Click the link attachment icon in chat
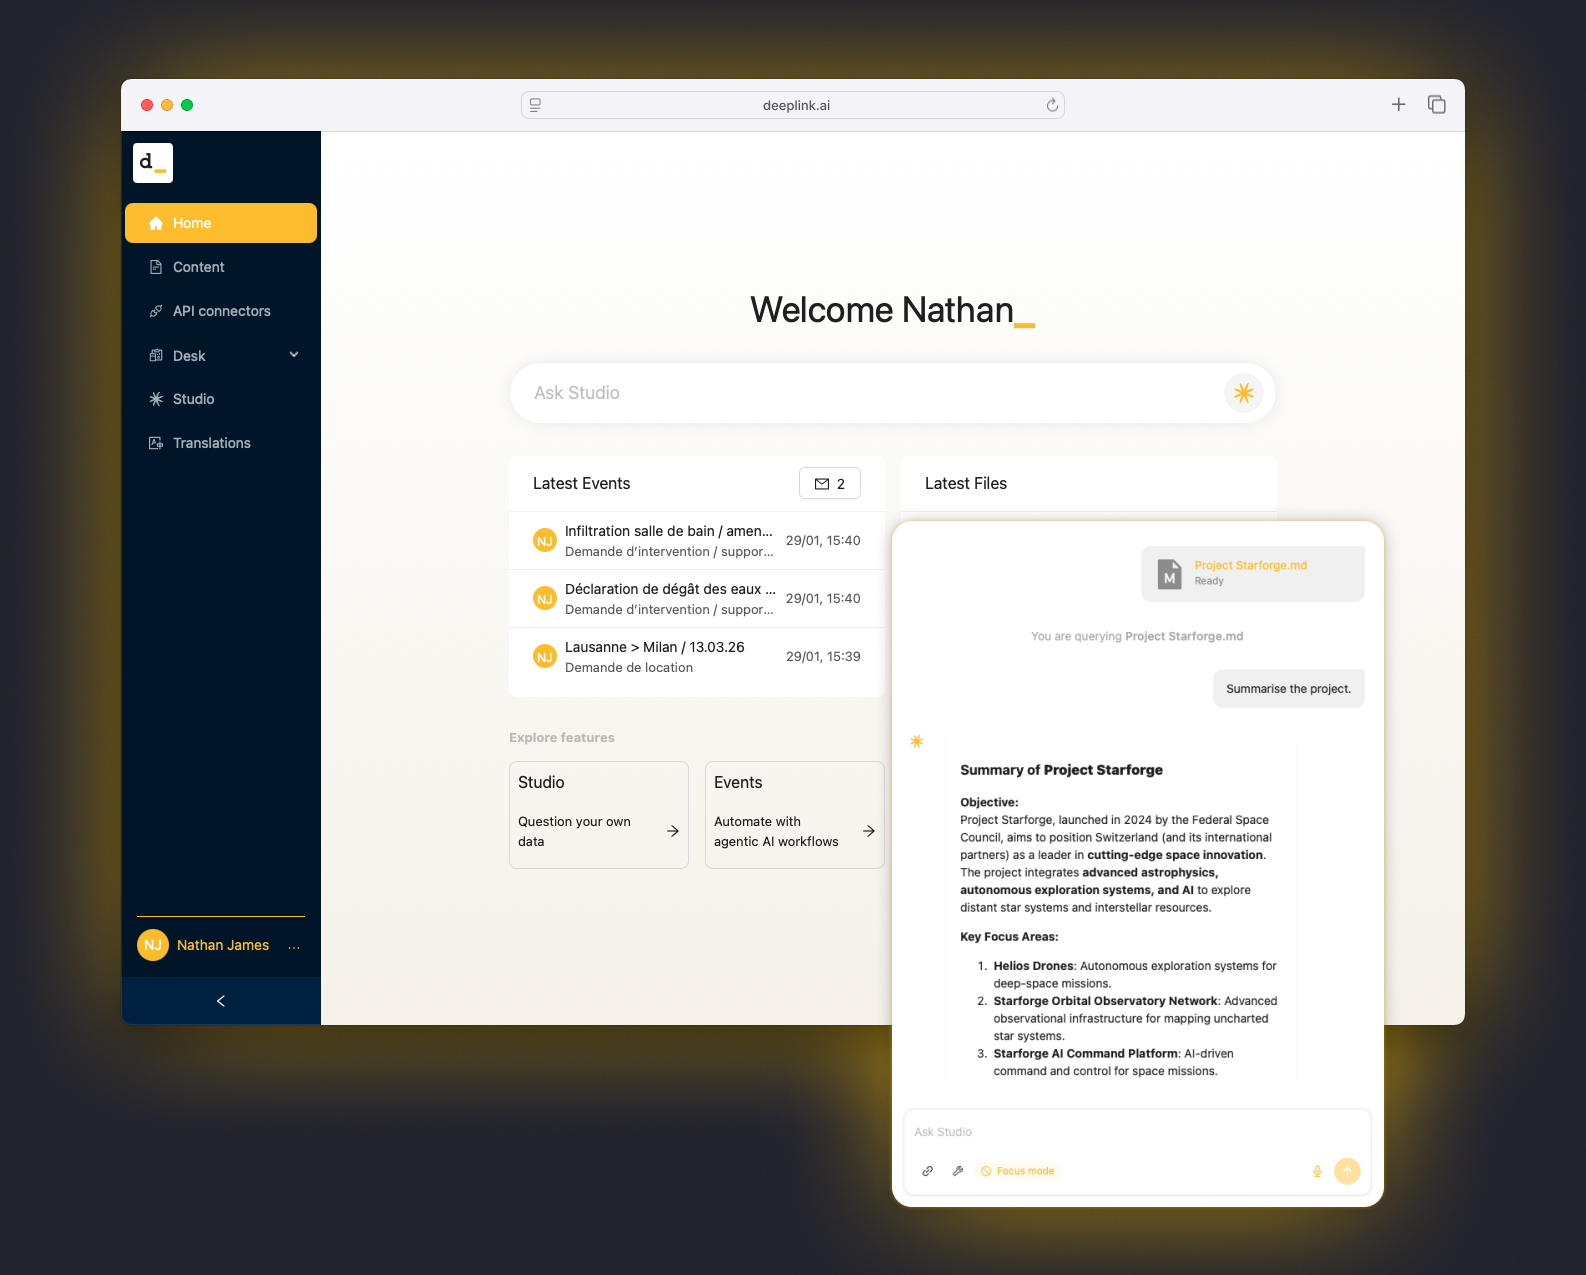1586x1275 pixels. point(928,1171)
